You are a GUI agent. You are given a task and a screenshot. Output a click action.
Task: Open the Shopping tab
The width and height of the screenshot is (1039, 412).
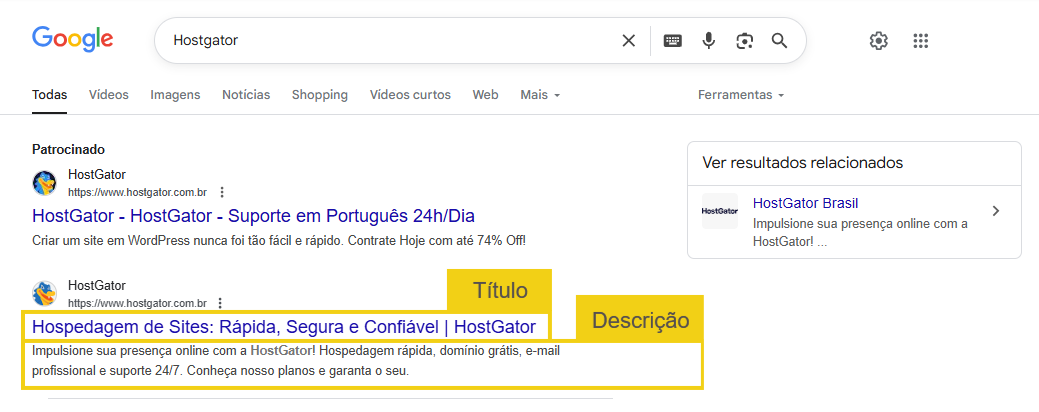(x=320, y=95)
